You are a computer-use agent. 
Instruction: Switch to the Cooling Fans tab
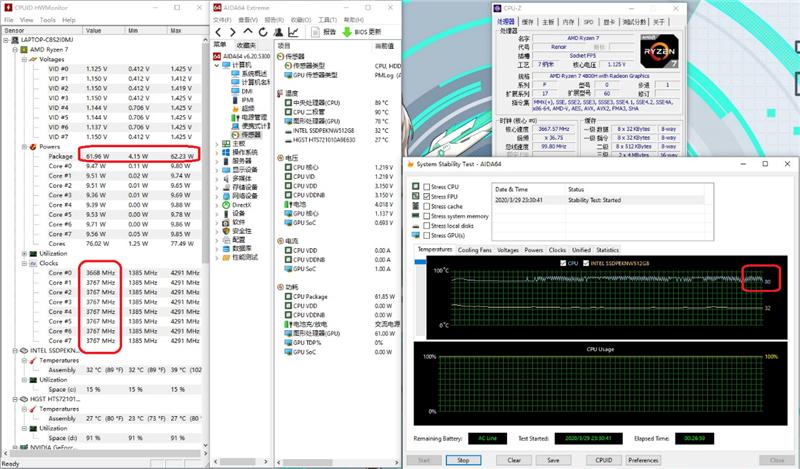tap(474, 250)
